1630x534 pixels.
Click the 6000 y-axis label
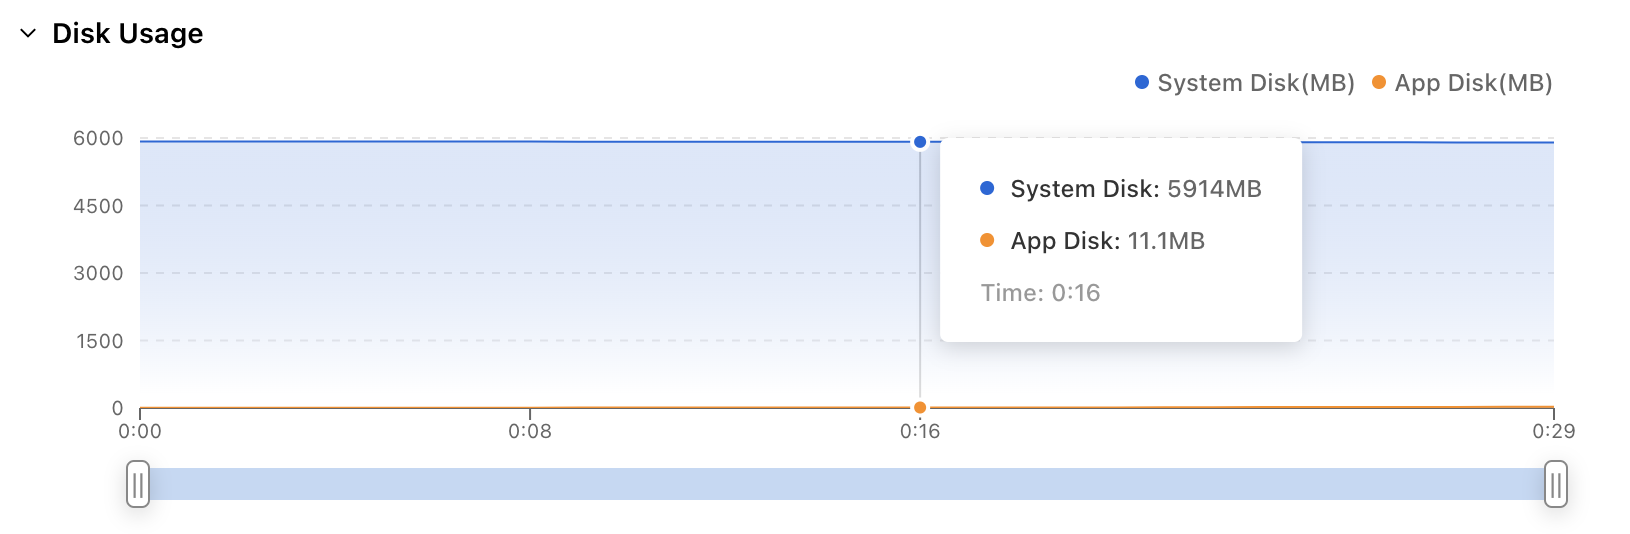pos(98,139)
